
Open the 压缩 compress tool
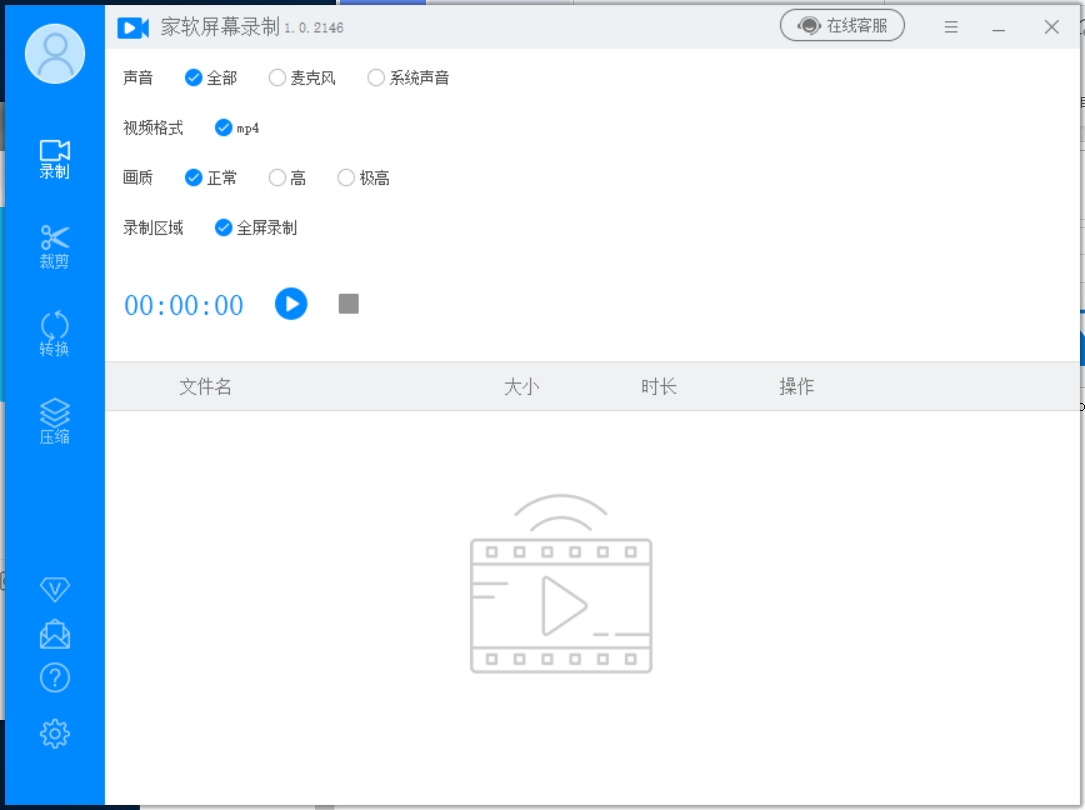point(54,421)
